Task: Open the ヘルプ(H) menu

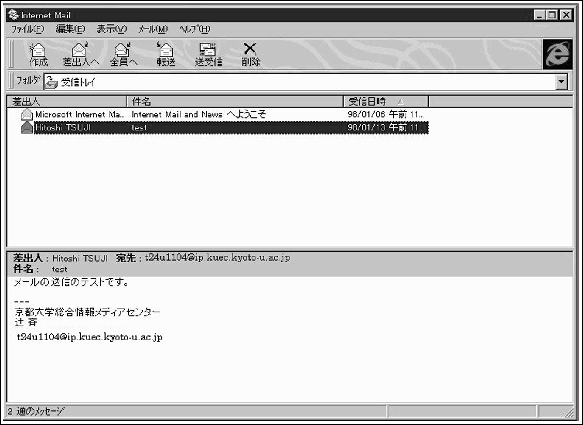Action: pos(194,29)
